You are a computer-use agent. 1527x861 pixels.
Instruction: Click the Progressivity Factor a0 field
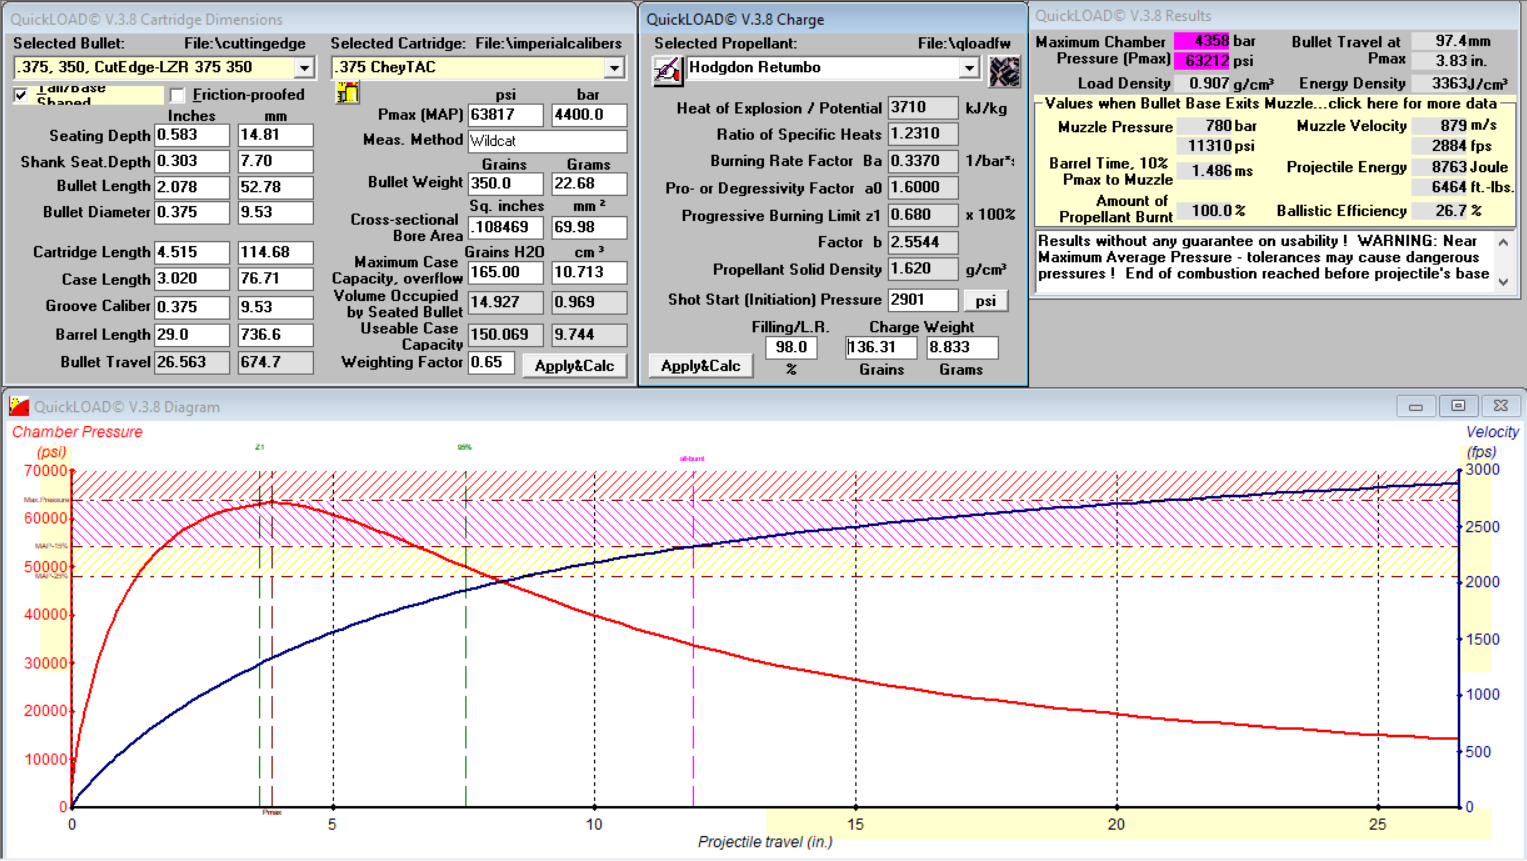click(x=923, y=188)
